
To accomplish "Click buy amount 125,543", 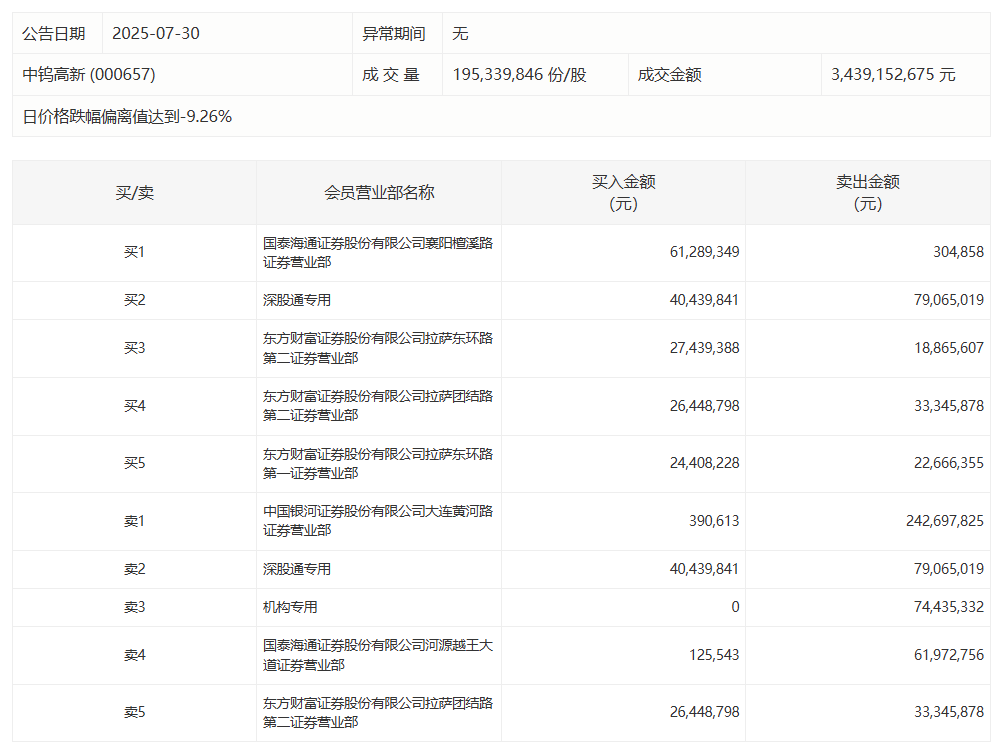I will click(x=714, y=655).
